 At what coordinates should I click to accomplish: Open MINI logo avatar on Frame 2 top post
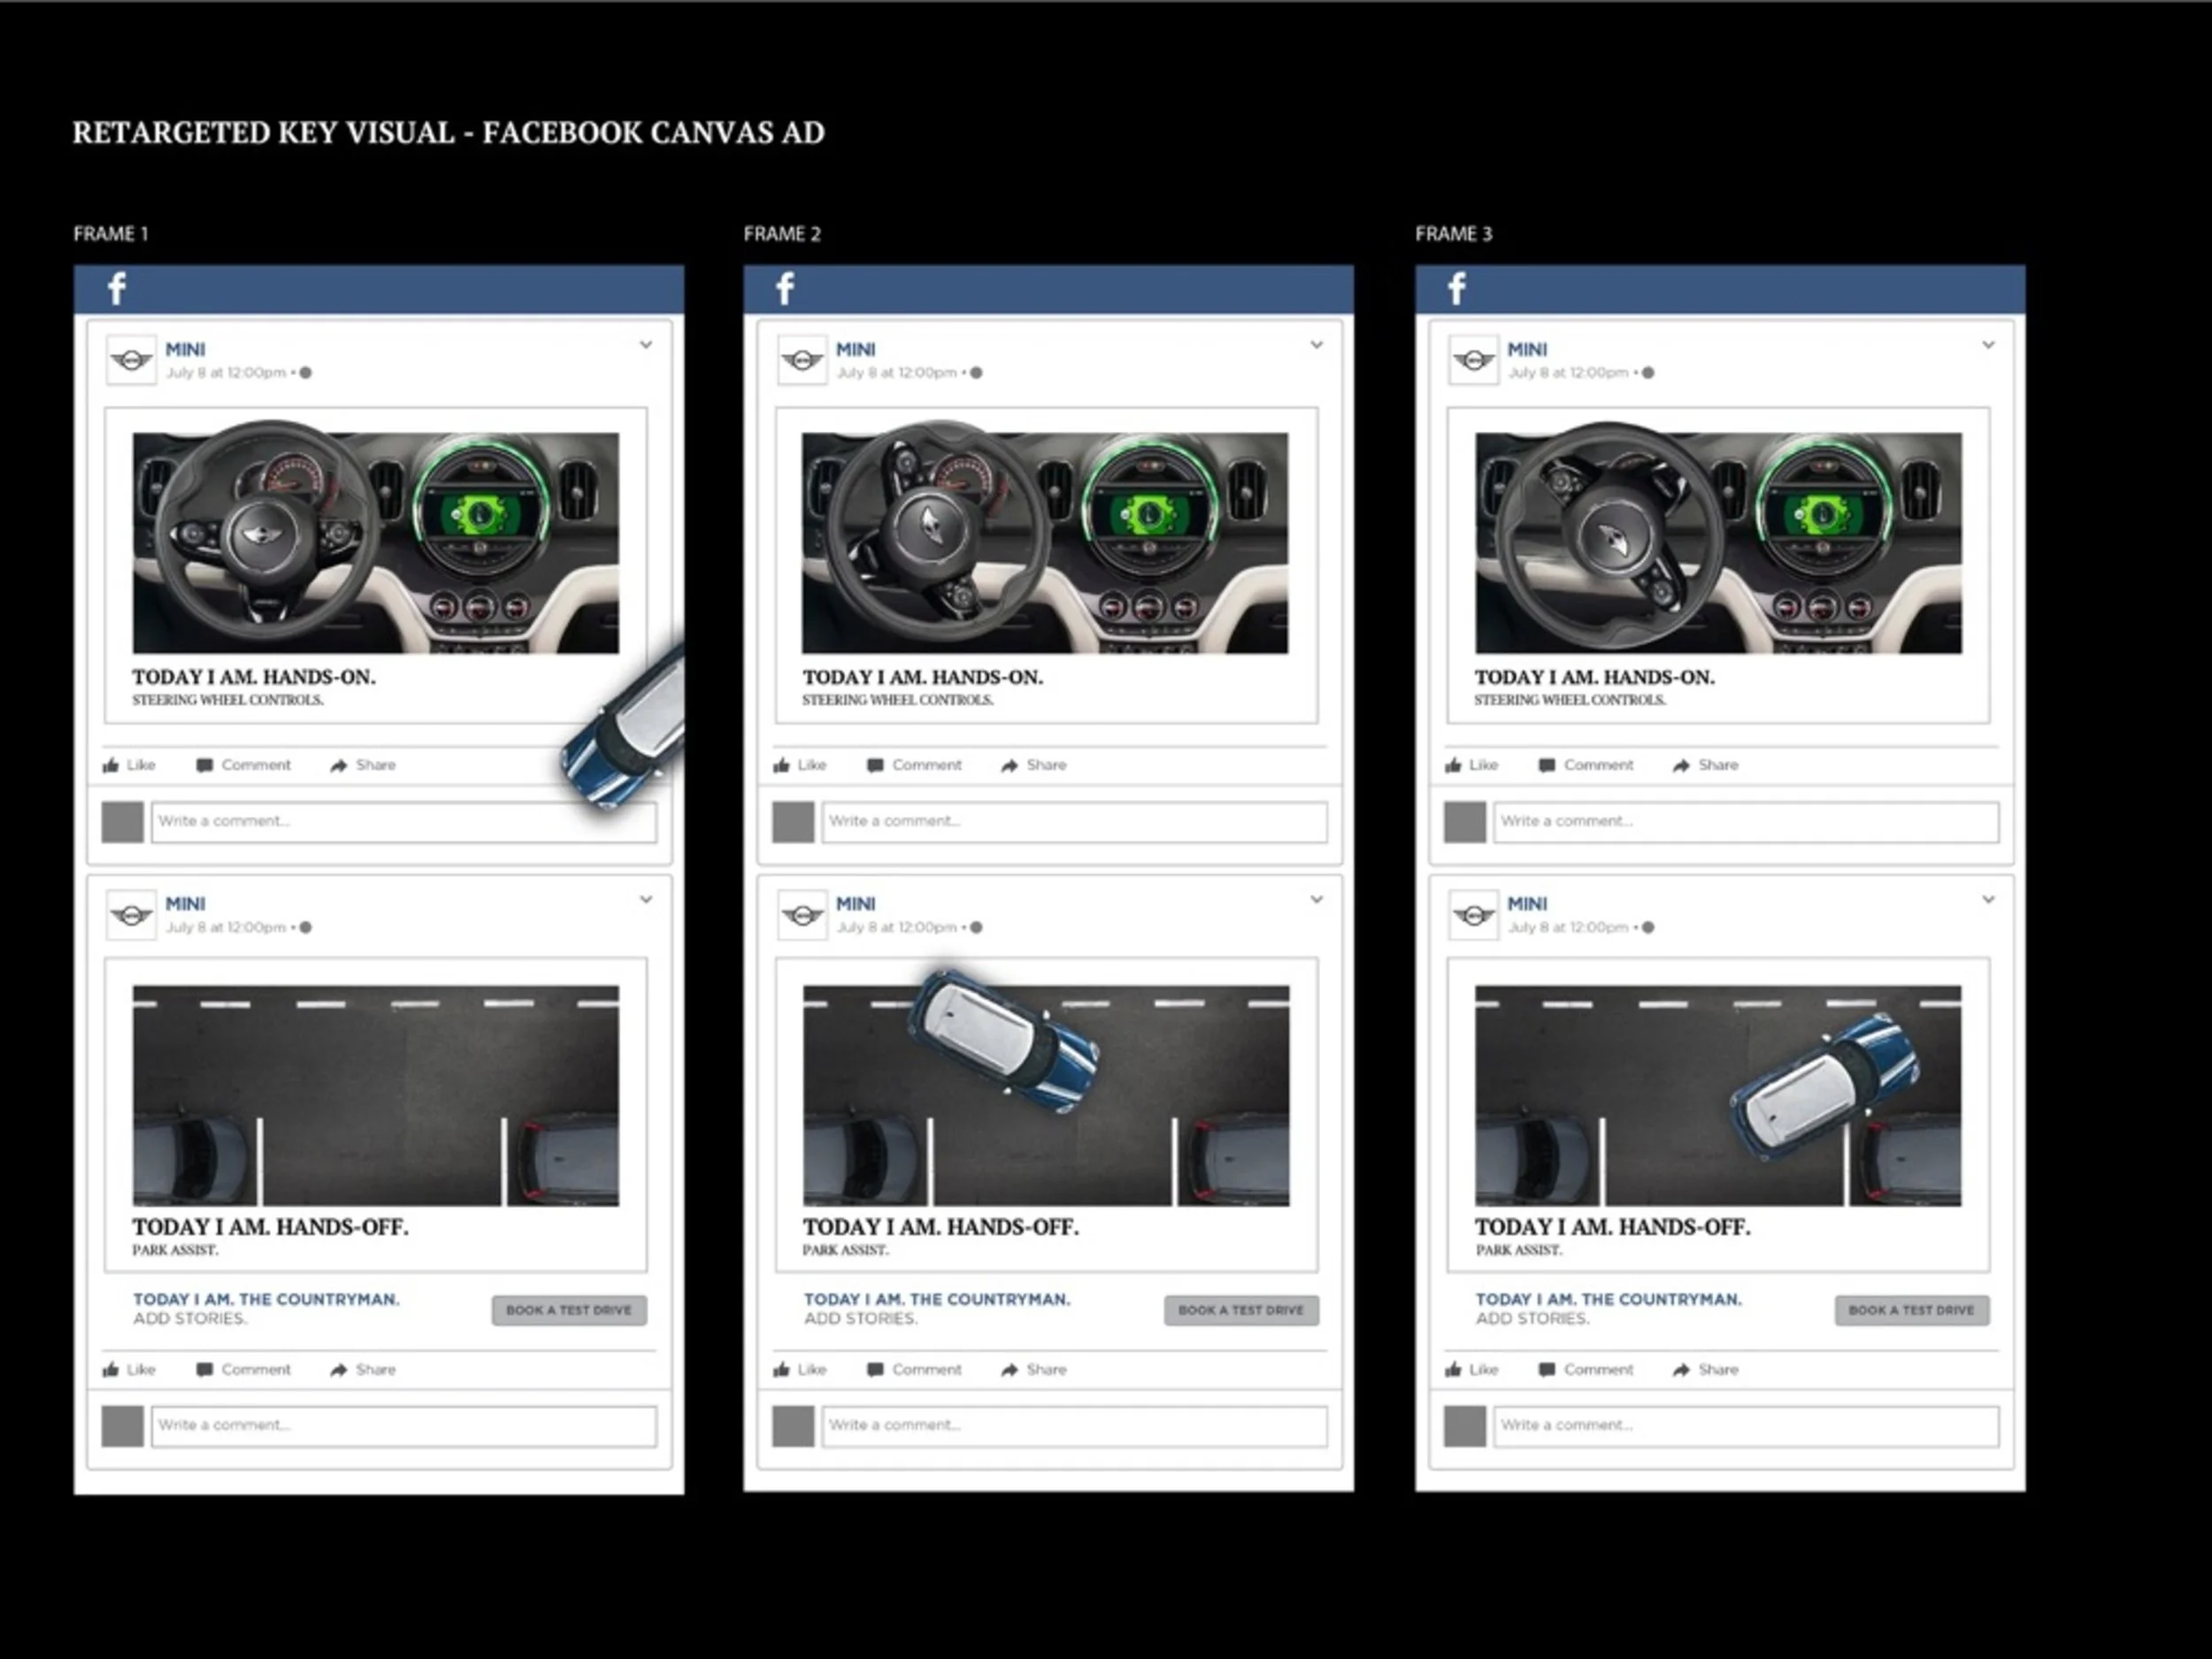802,360
